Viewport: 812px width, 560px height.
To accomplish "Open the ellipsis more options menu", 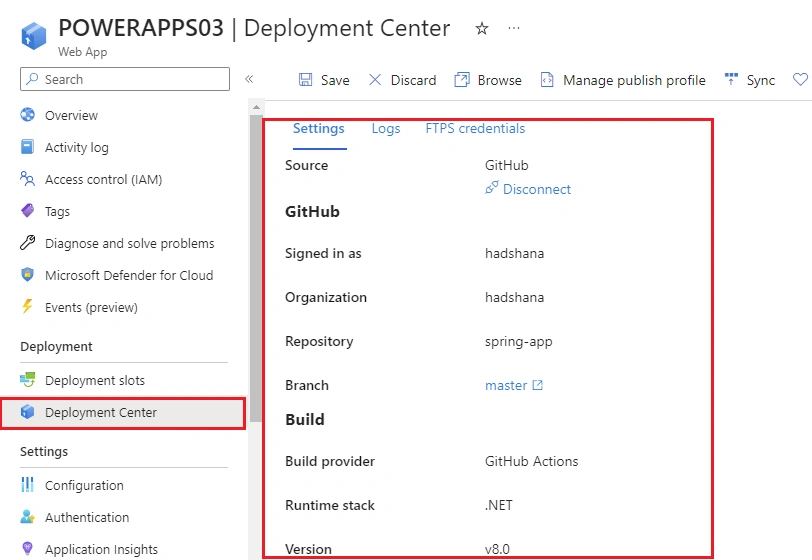I will (x=514, y=28).
